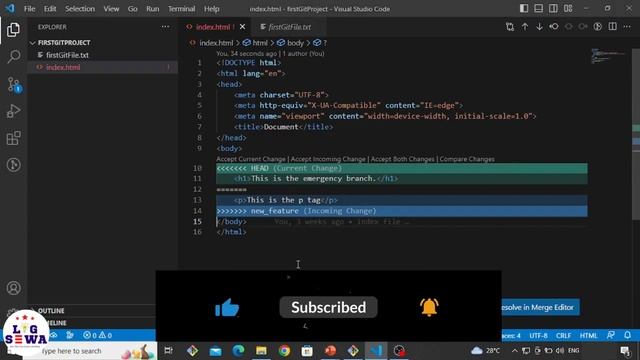640x360 pixels.
Task: Open the html breadcrumb dropdown
Action: (x=255, y=43)
